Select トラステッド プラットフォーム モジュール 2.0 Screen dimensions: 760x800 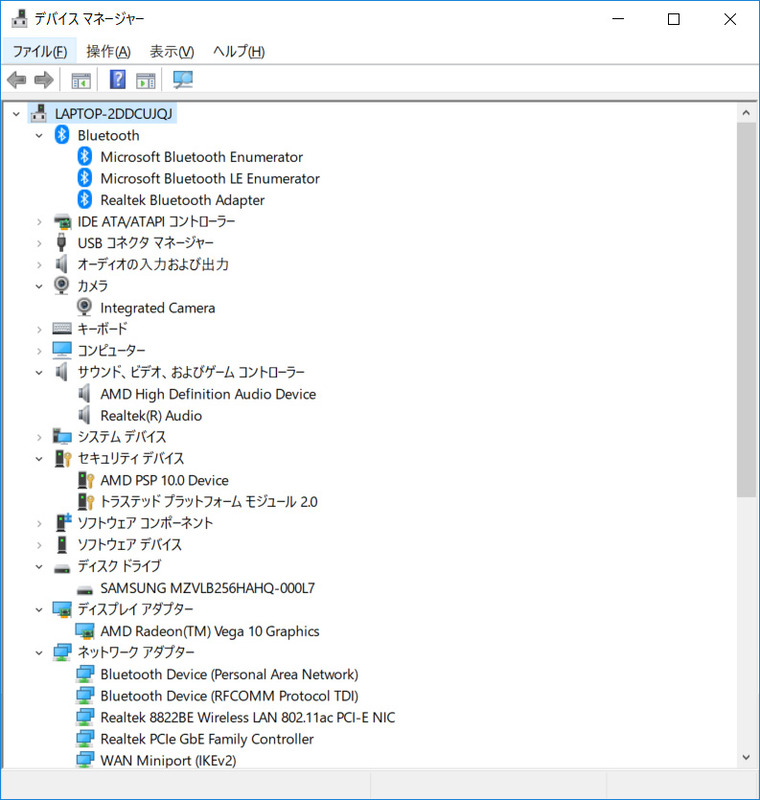point(209,502)
